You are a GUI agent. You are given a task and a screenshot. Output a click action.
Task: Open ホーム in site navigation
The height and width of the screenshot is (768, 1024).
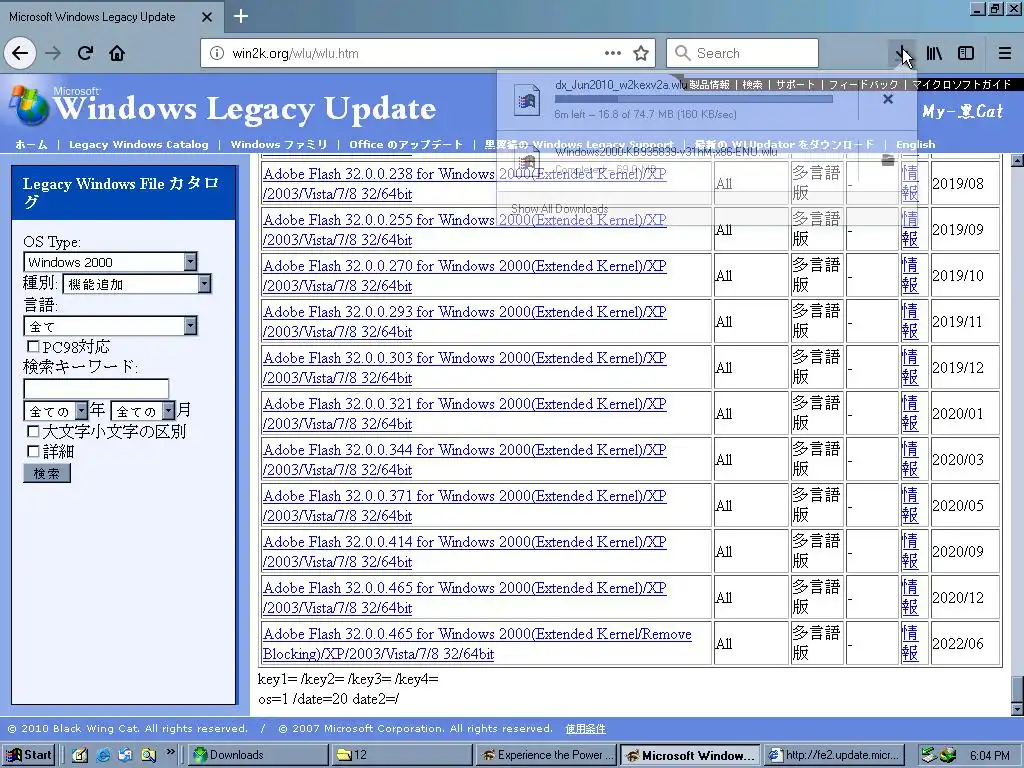pyautogui.click(x=31, y=144)
